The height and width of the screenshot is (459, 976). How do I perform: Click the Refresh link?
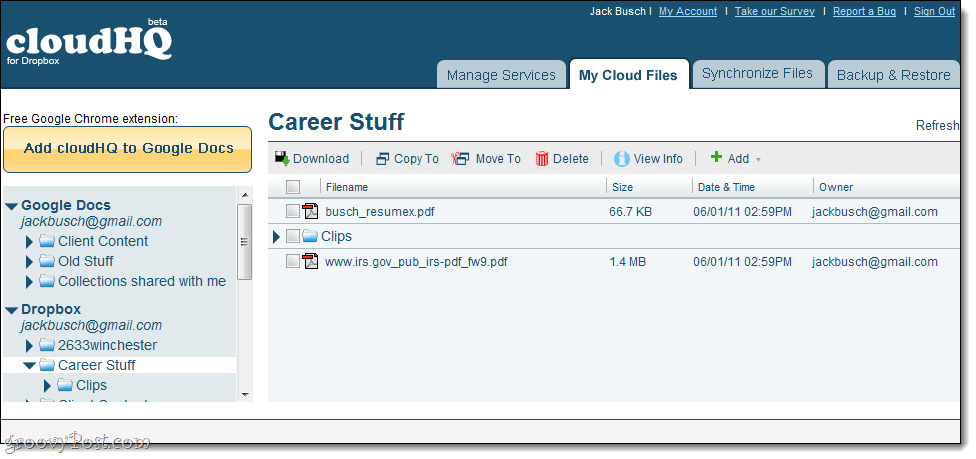click(x=937, y=125)
